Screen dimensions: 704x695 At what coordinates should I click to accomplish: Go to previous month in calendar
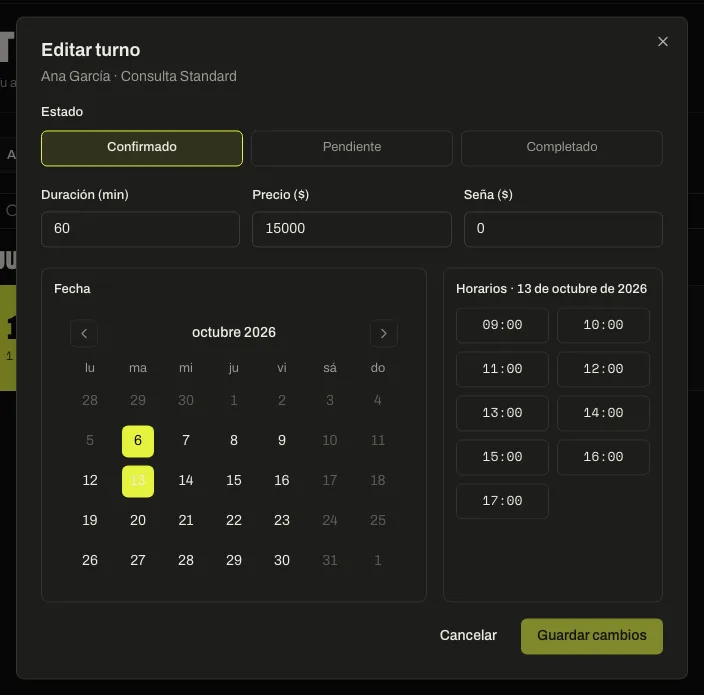84,334
